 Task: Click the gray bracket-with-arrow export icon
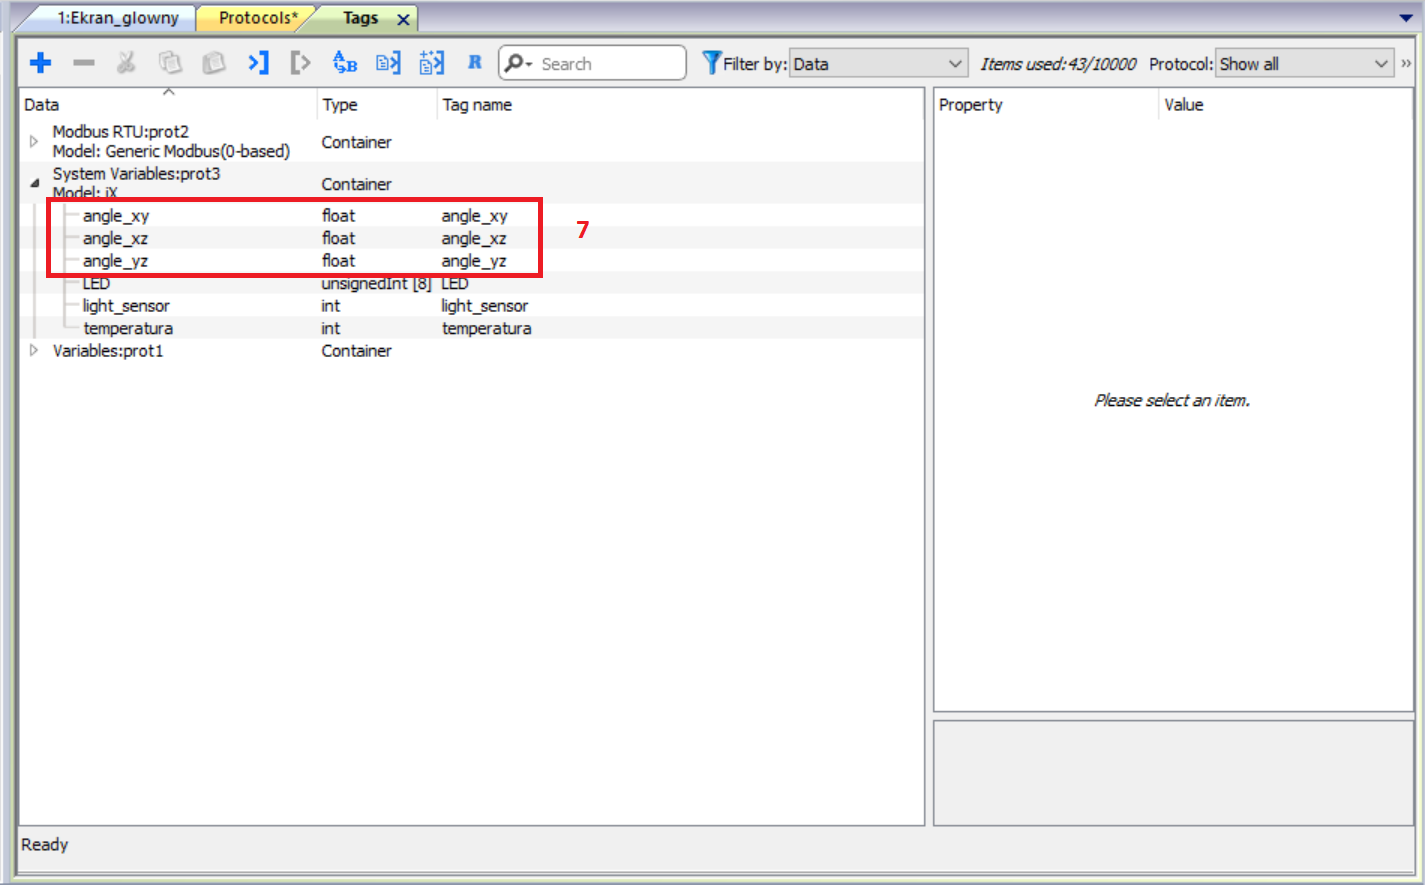pyautogui.click(x=300, y=63)
